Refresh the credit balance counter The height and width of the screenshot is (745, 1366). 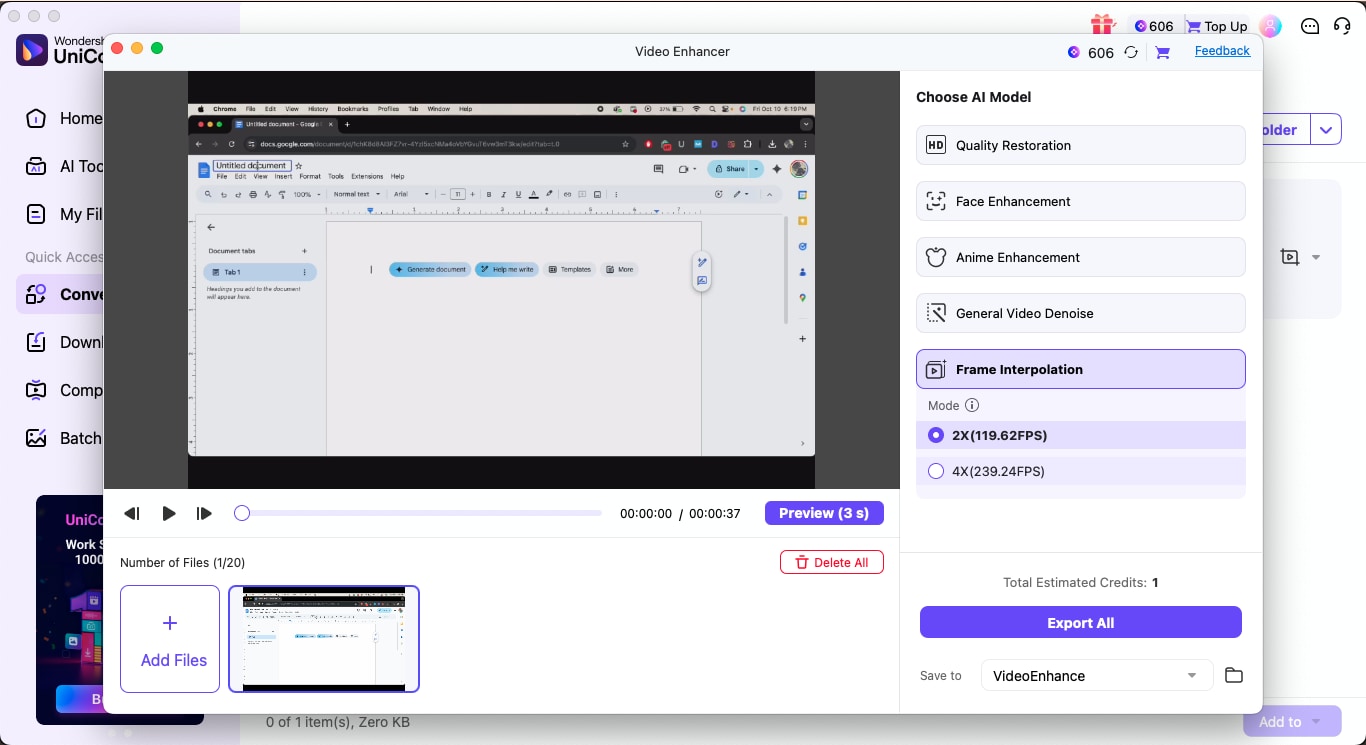(1131, 52)
